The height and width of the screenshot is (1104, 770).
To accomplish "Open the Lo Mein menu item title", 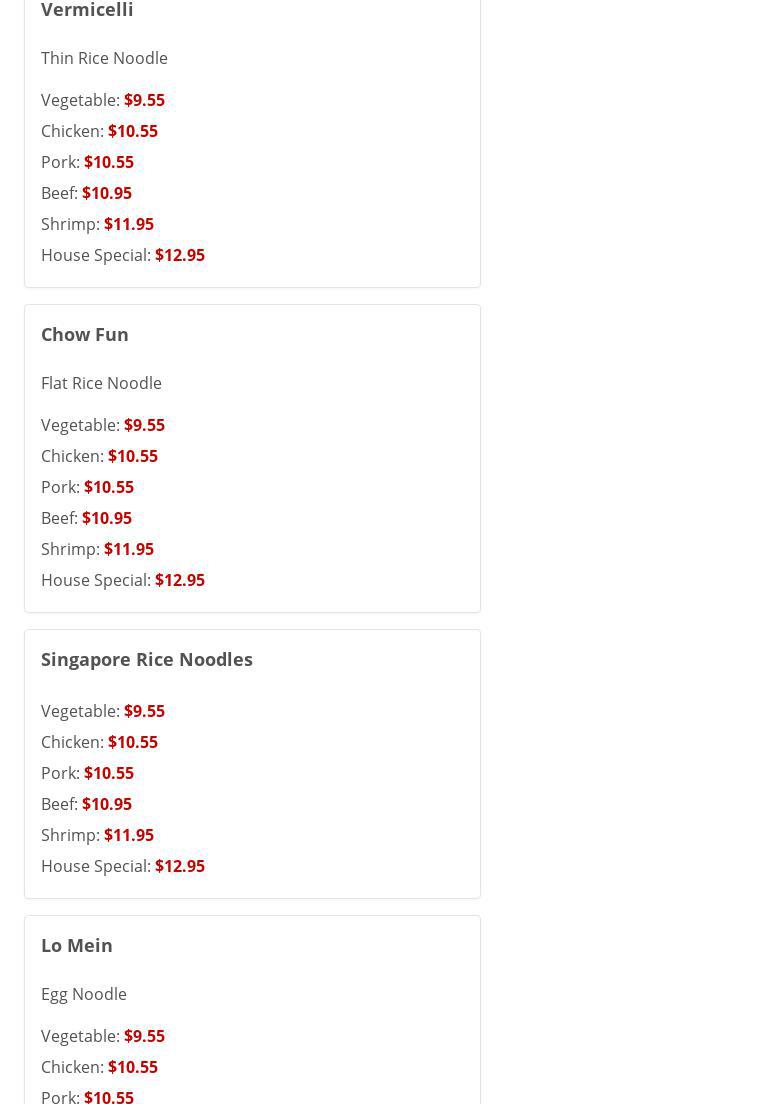I will (77, 945).
